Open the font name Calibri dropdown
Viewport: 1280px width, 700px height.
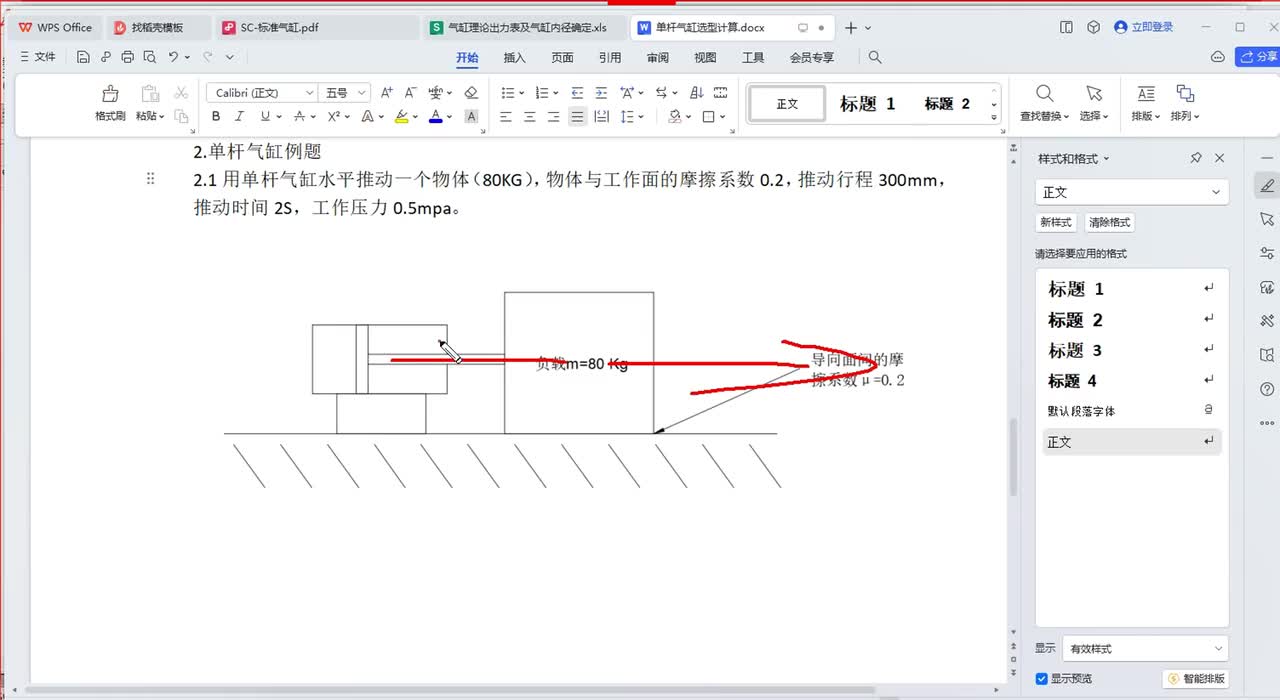pos(309,93)
